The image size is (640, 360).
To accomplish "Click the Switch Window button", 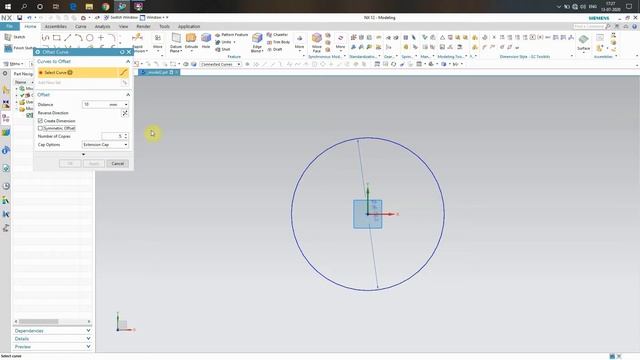I will pos(121,18).
